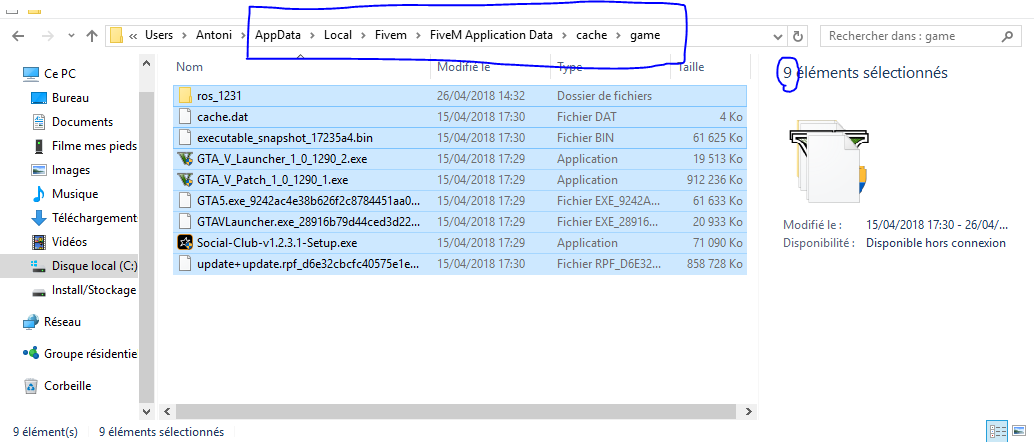Click the navigation pane scroll up arrow
Screen dimensions: 1034x442
tap(146, 64)
